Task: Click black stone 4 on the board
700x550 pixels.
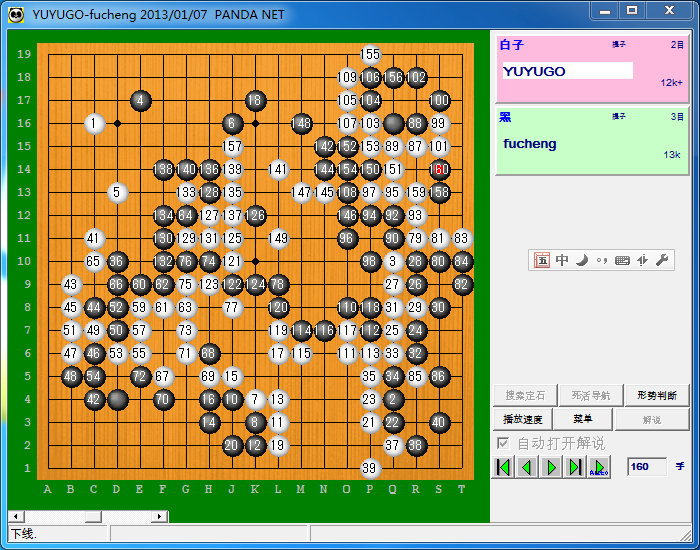Action: click(140, 100)
